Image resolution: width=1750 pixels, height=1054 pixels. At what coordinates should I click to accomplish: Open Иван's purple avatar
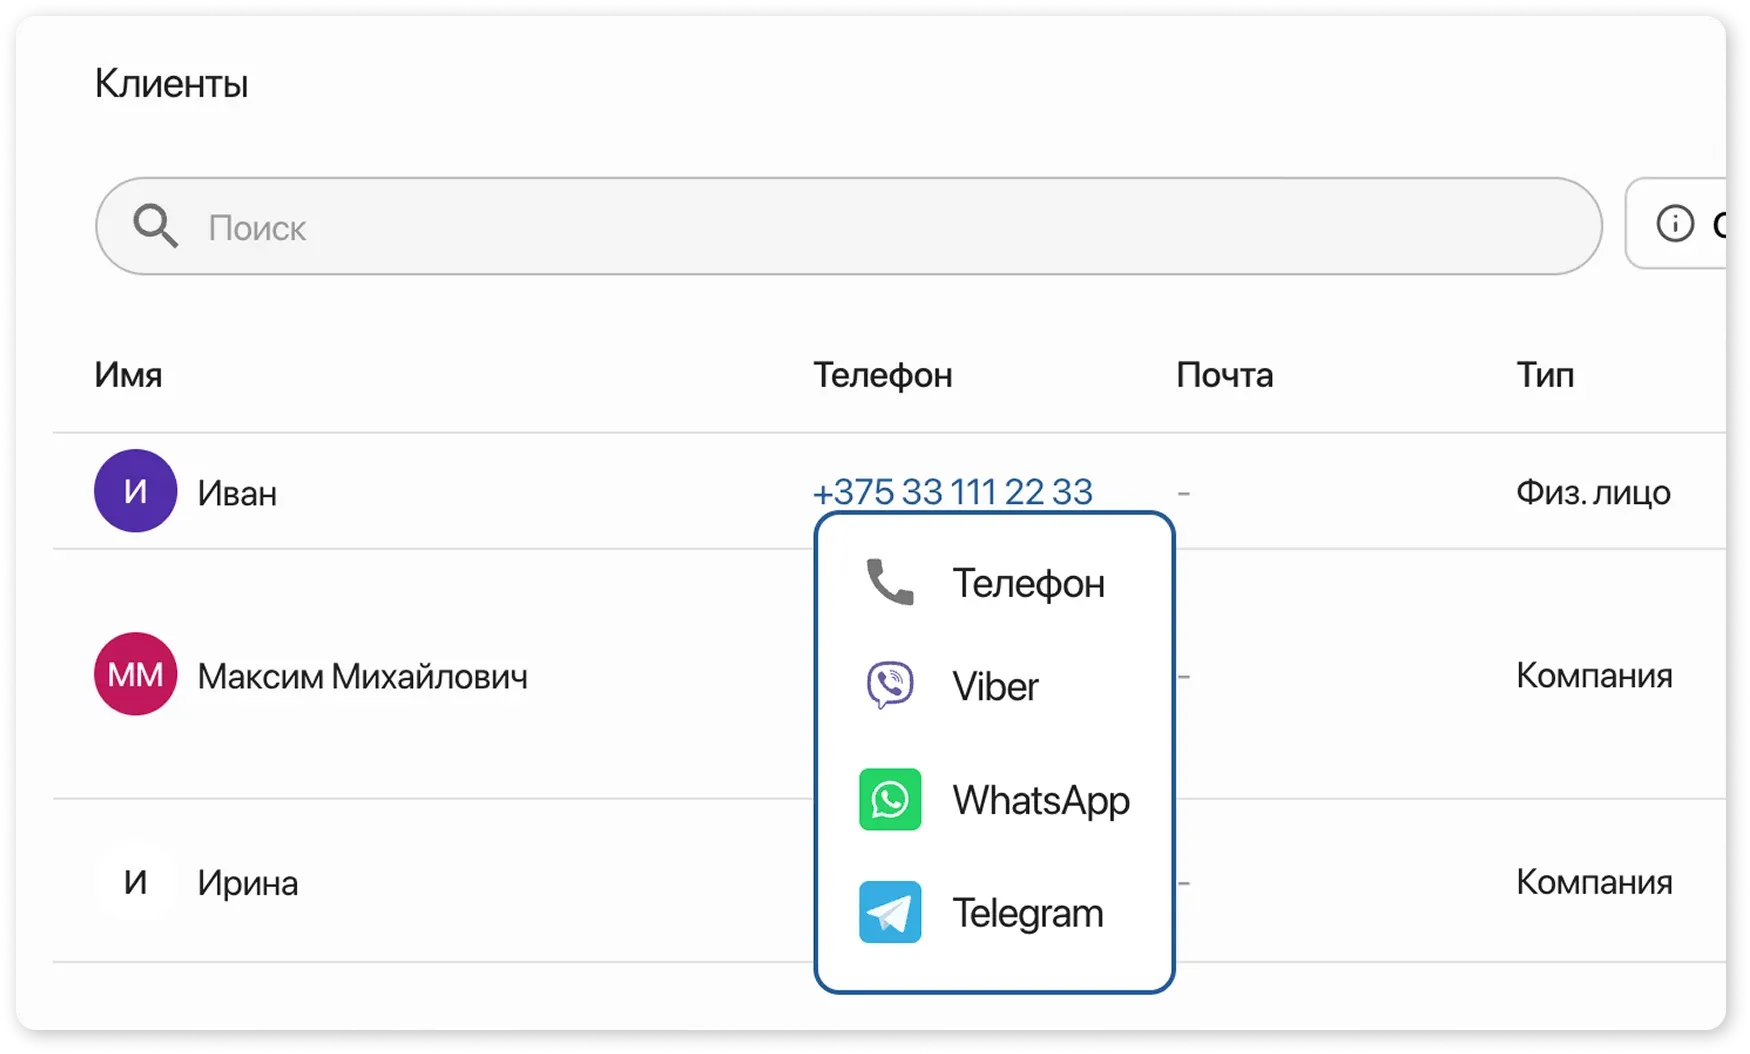click(x=136, y=491)
